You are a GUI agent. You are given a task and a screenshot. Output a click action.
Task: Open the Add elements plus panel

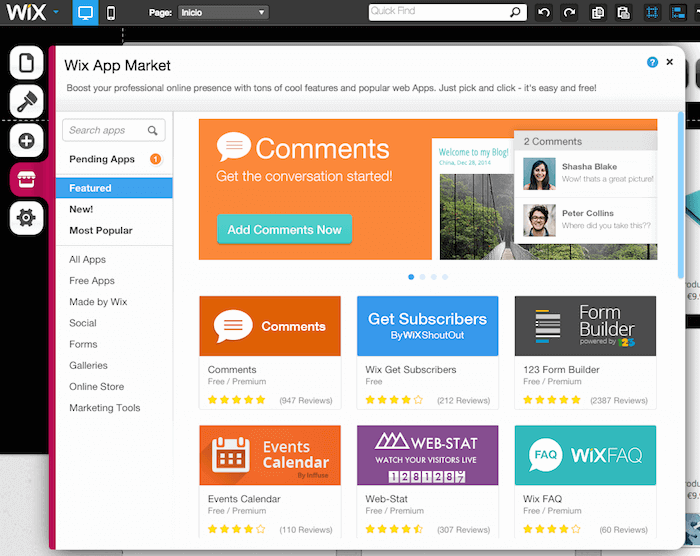(26, 141)
